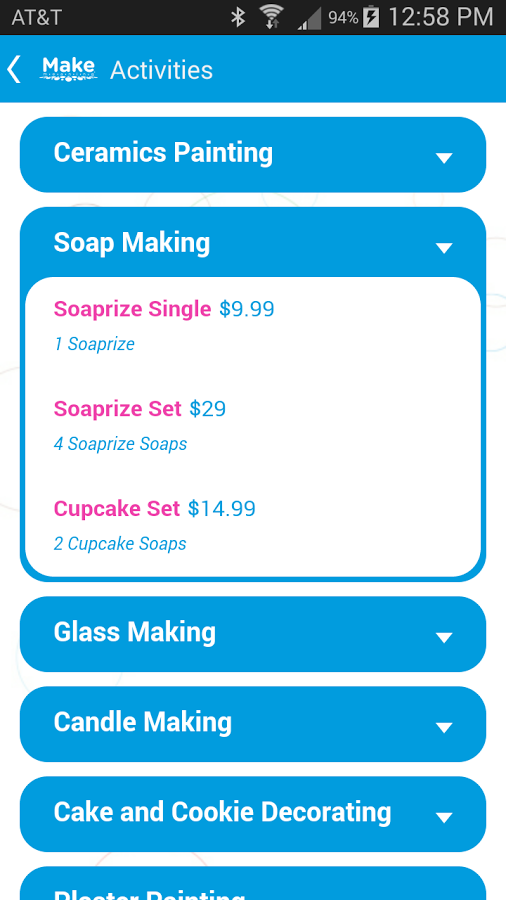
Task: Open the partially visible Plaster Painting category
Action: pos(253,883)
